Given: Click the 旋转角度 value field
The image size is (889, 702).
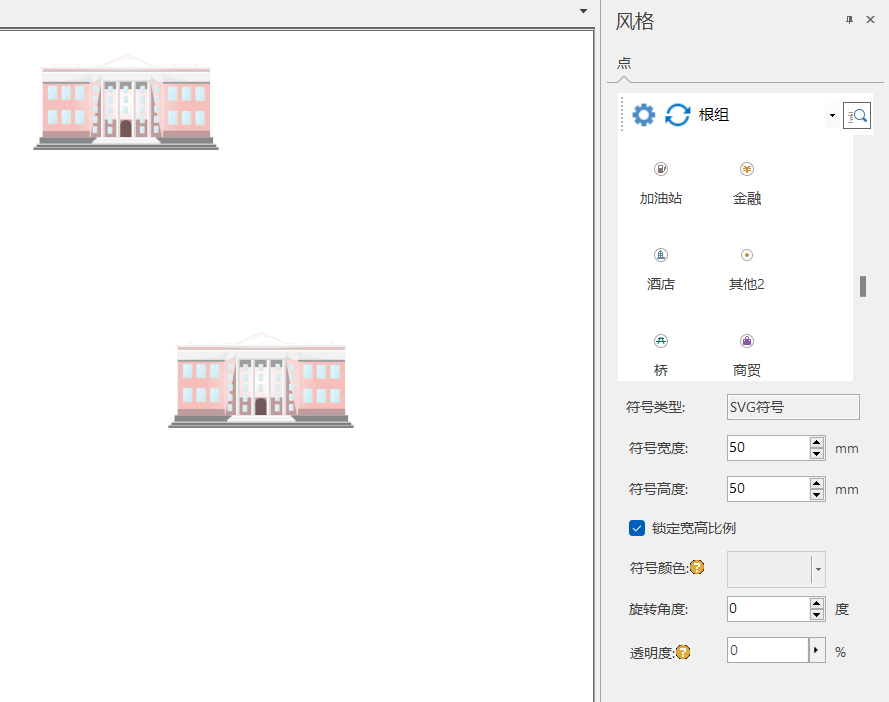Looking at the screenshot, I should click(x=769, y=609).
